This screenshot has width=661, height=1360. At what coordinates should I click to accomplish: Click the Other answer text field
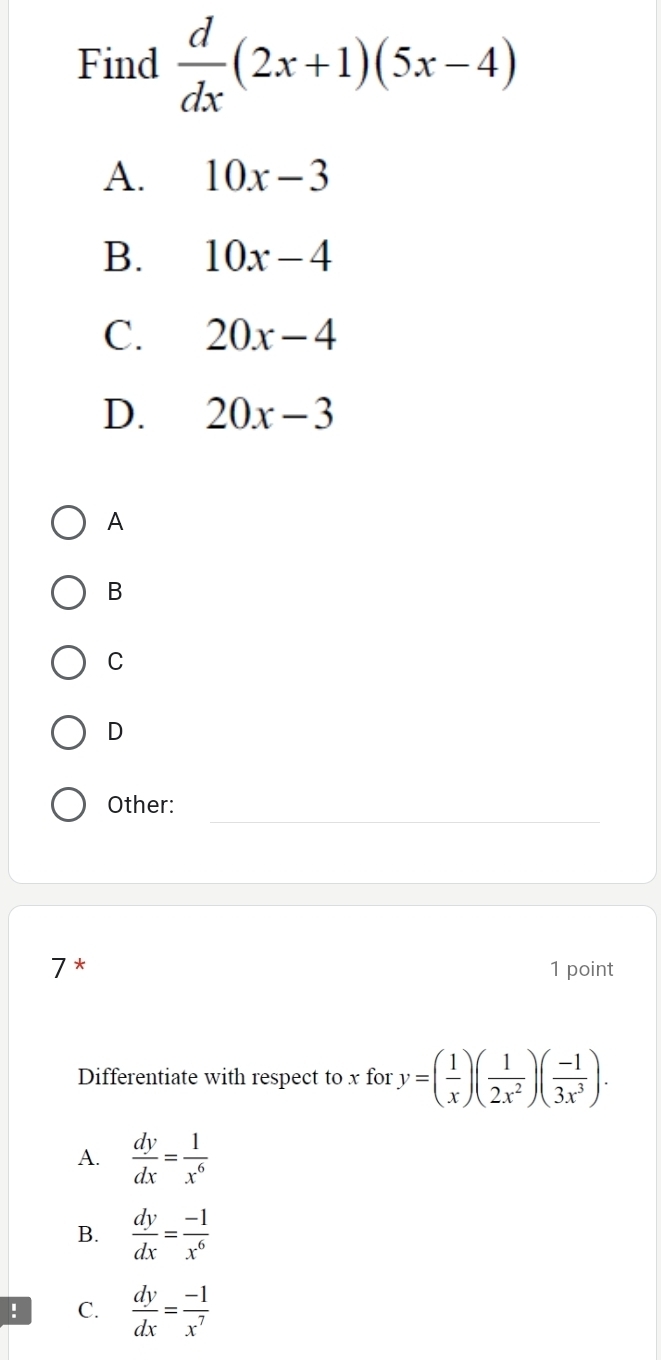tap(404, 806)
